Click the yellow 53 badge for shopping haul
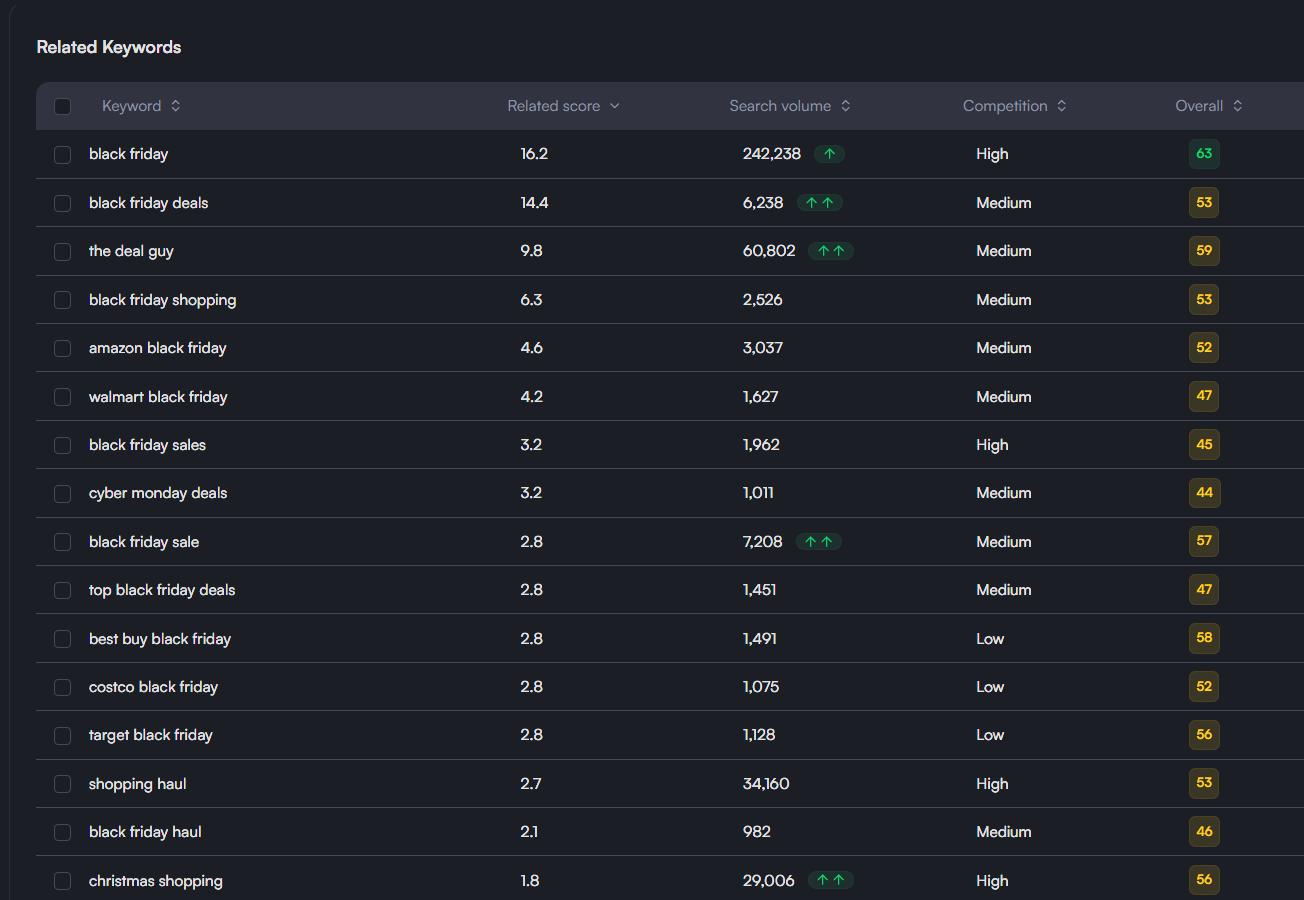1304x900 pixels. [x=1203, y=783]
